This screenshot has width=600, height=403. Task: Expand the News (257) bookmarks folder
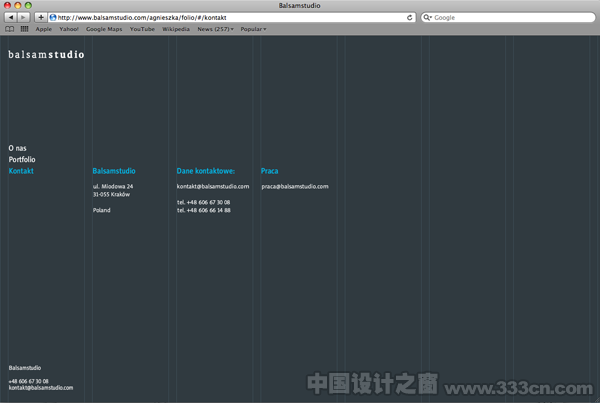point(215,29)
